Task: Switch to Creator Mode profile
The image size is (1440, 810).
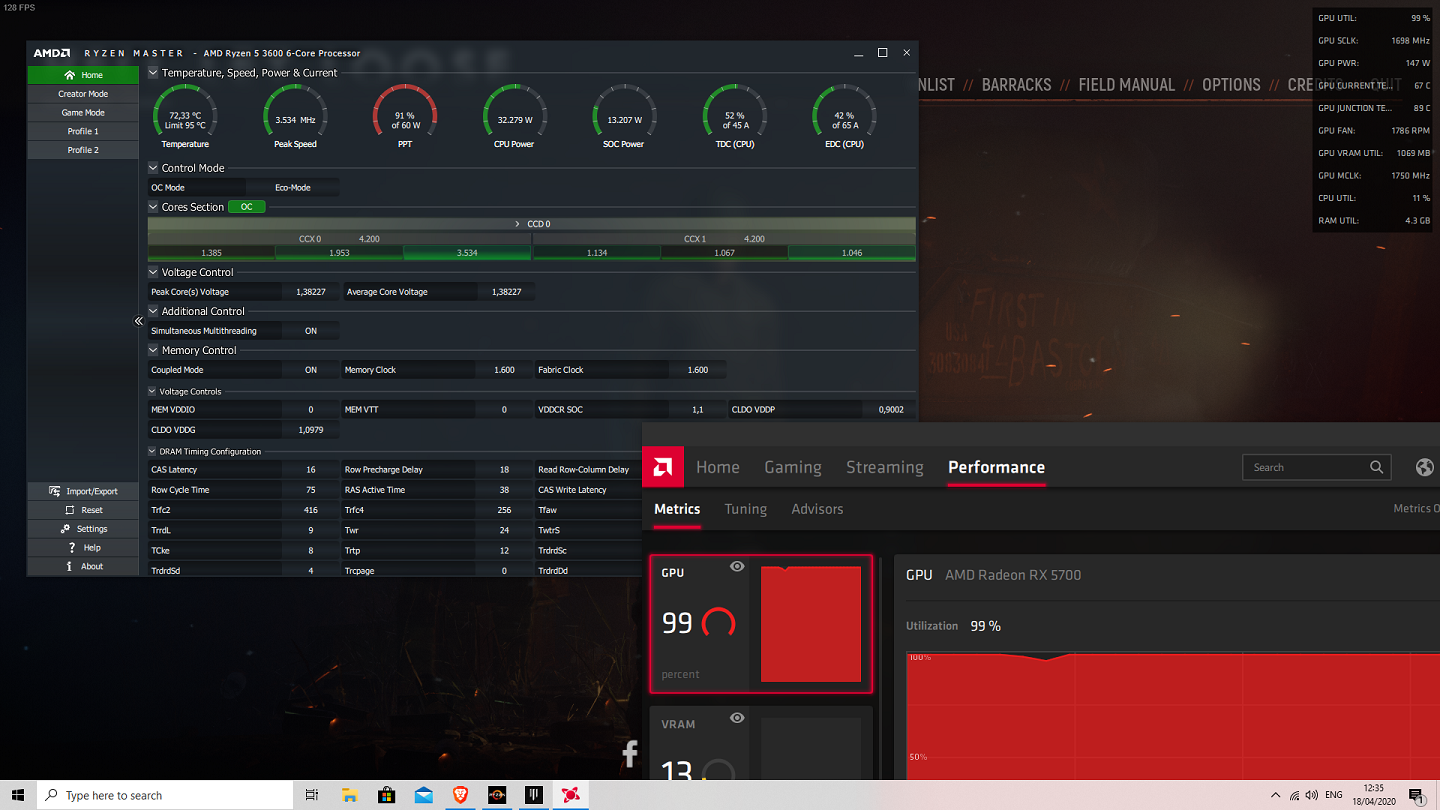Action: (83, 94)
